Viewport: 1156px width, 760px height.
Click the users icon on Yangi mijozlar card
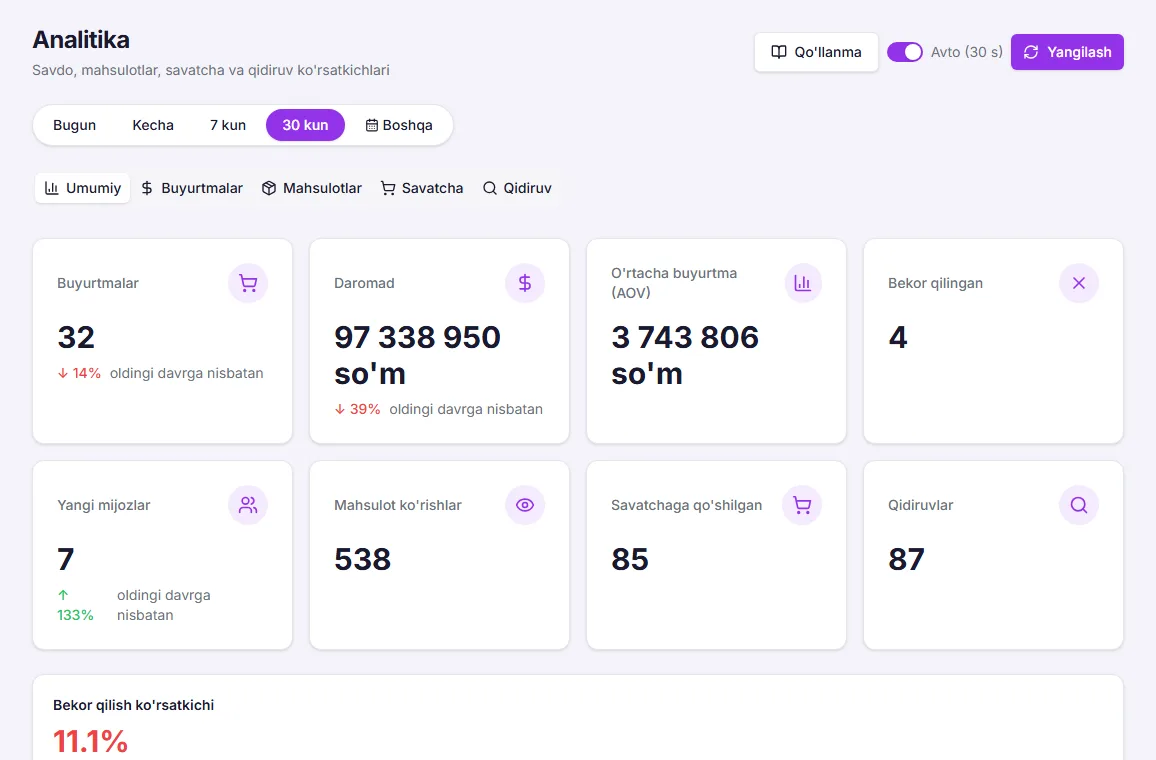pos(248,505)
